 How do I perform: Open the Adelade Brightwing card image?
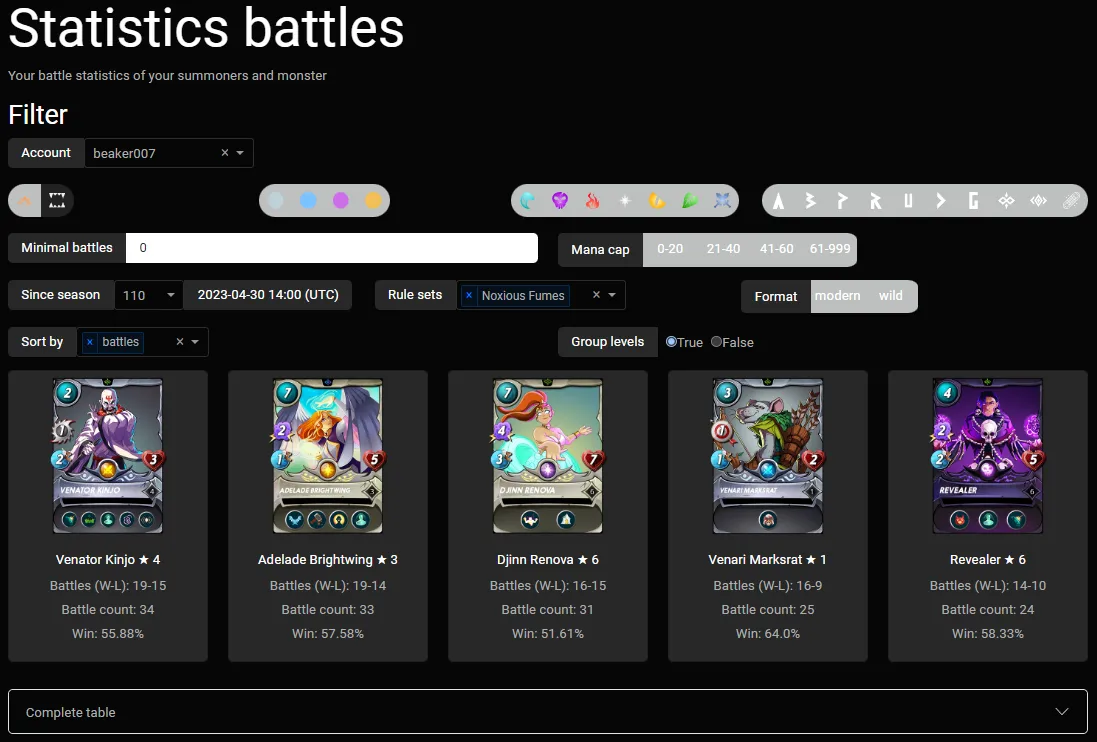pos(327,456)
